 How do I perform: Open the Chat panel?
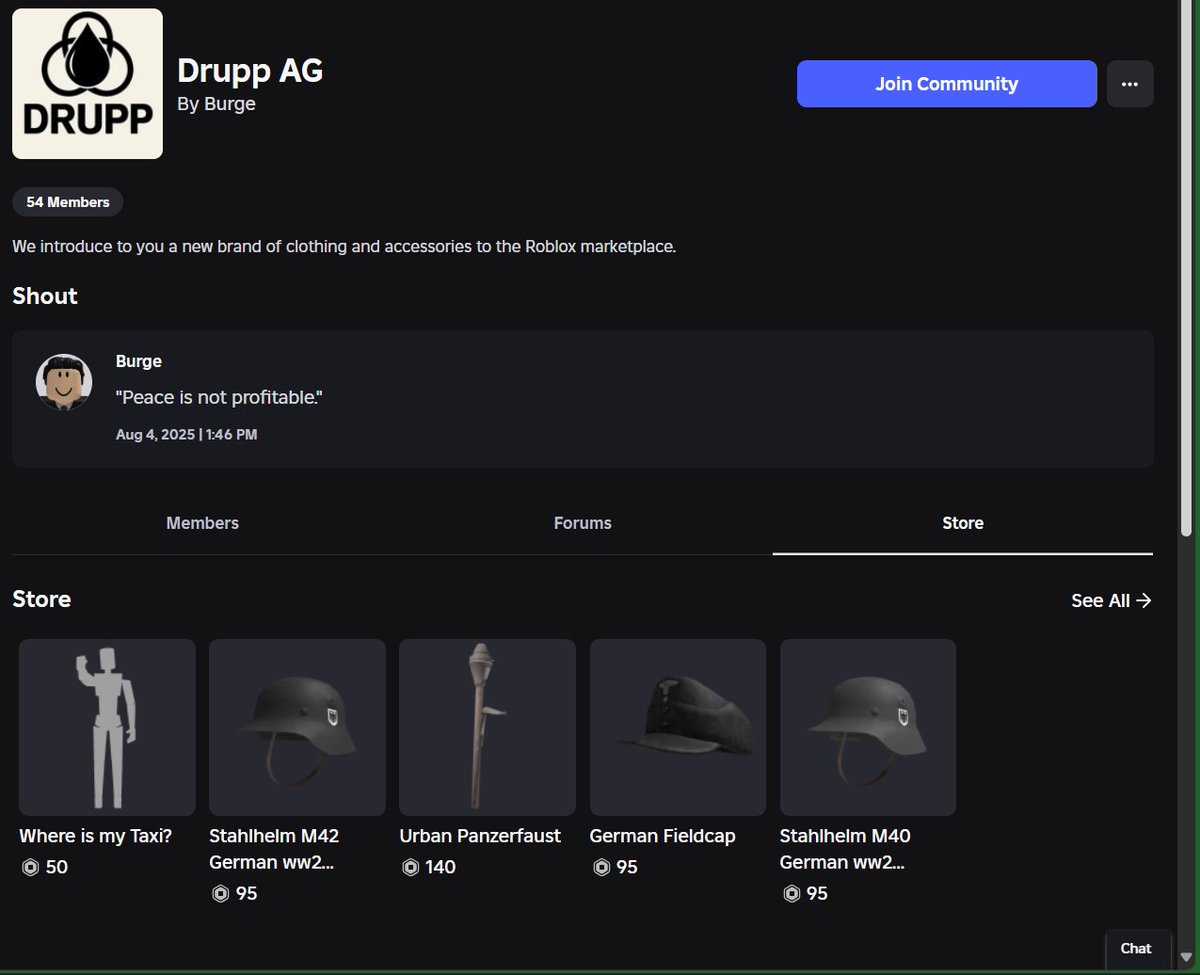[x=1136, y=948]
